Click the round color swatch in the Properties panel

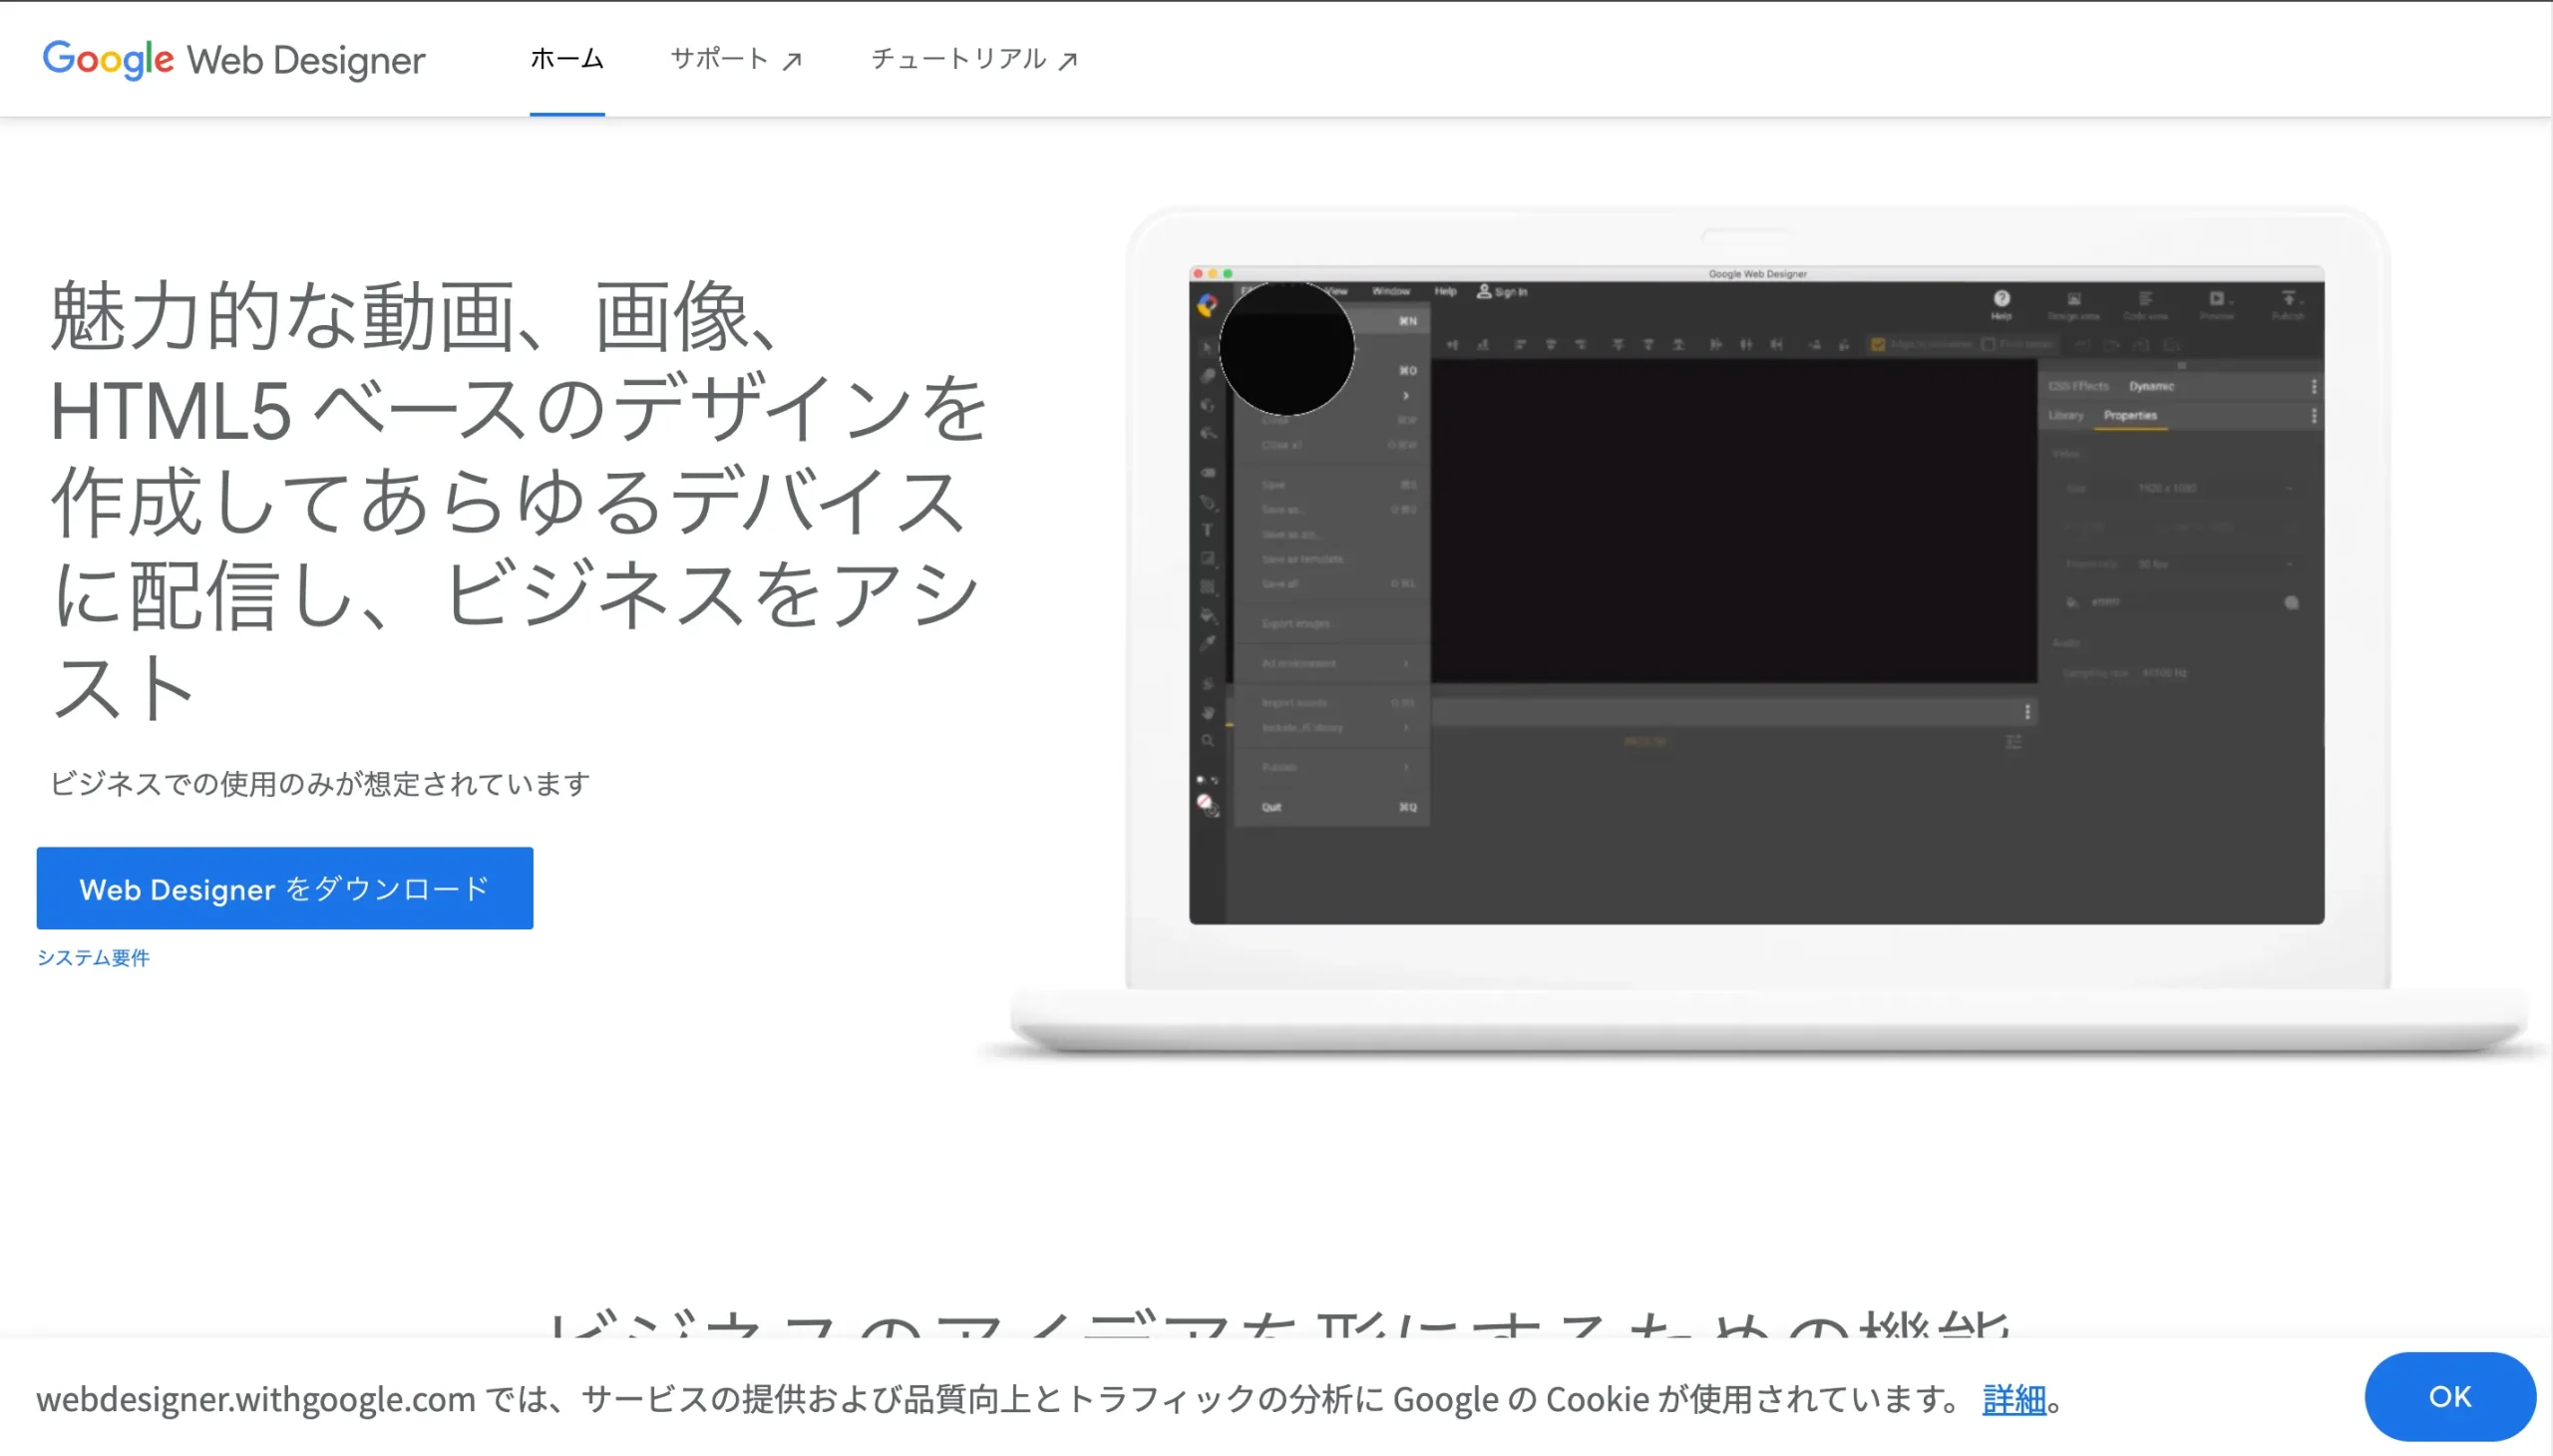click(x=2294, y=601)
